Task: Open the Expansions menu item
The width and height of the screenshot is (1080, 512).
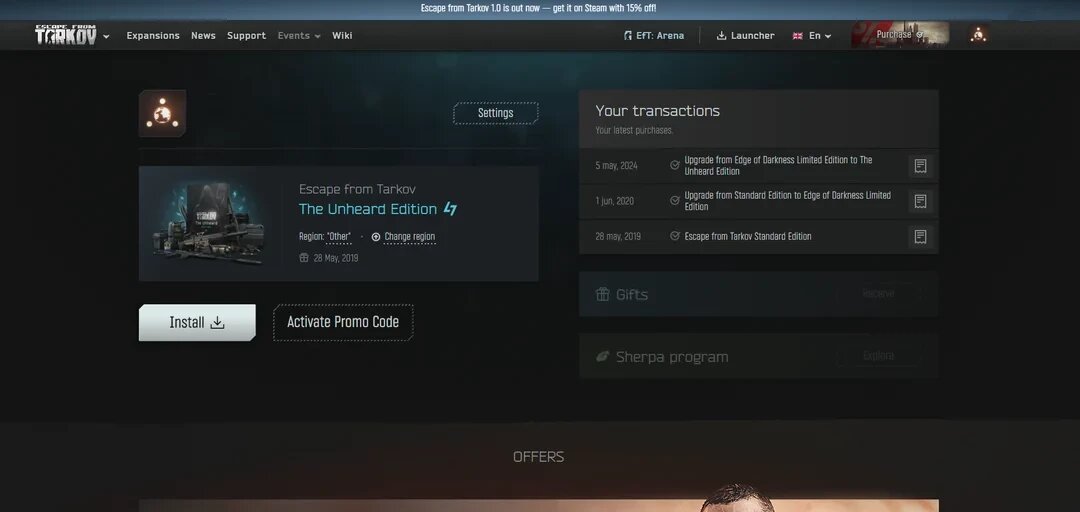Action: tap(153, 36)
